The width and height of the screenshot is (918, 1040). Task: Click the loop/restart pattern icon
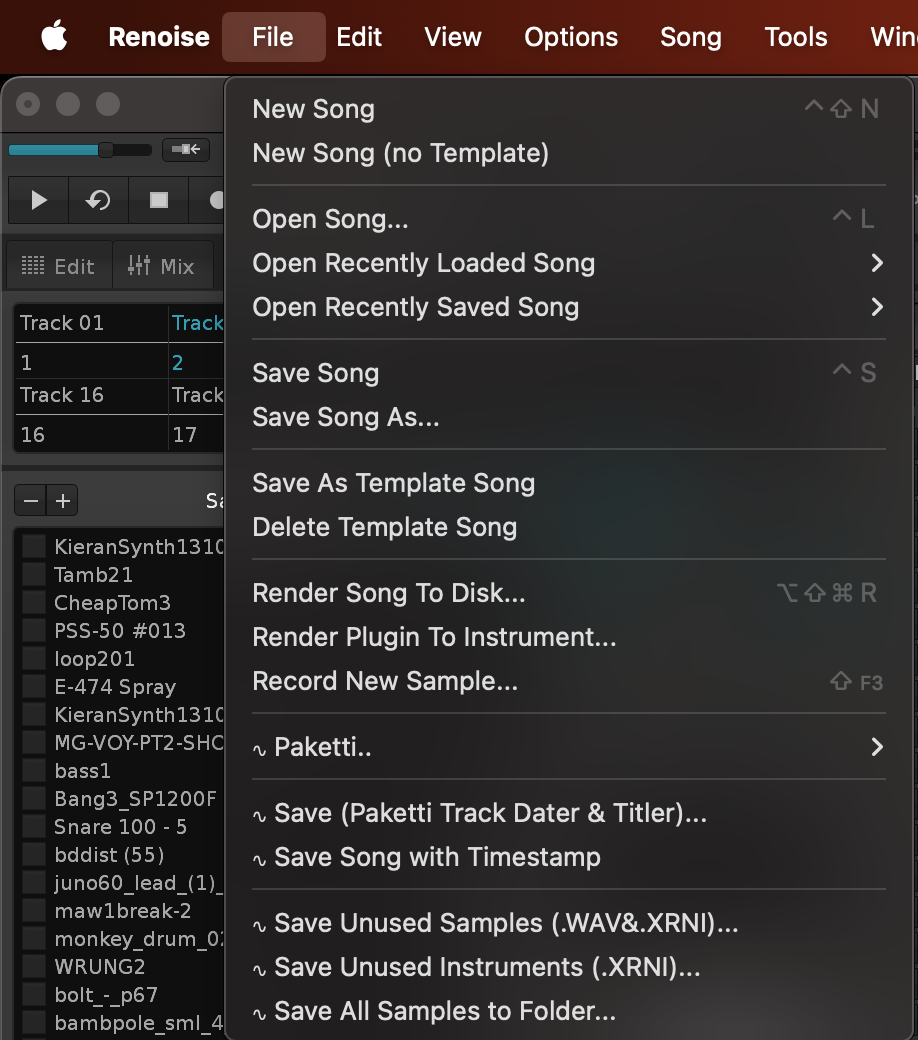click(x=98, y=201)
